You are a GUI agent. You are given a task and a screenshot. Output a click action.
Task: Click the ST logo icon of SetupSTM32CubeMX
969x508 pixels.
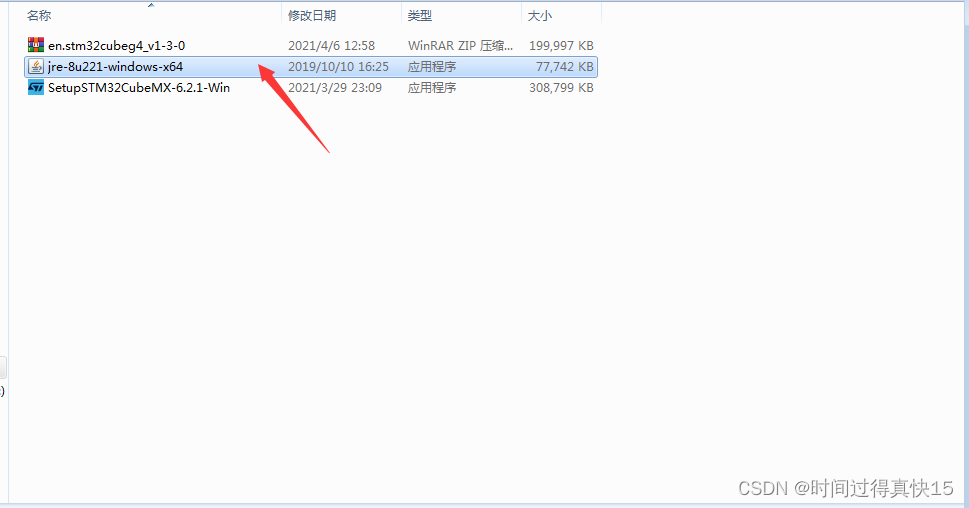tap(36, 87)
